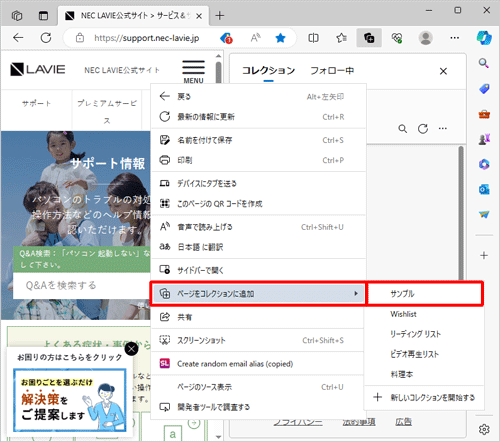Image resolution: width=500 pixels, height=442 pixels.
Task: Search within the Collections pane
Action: [403, 129]
